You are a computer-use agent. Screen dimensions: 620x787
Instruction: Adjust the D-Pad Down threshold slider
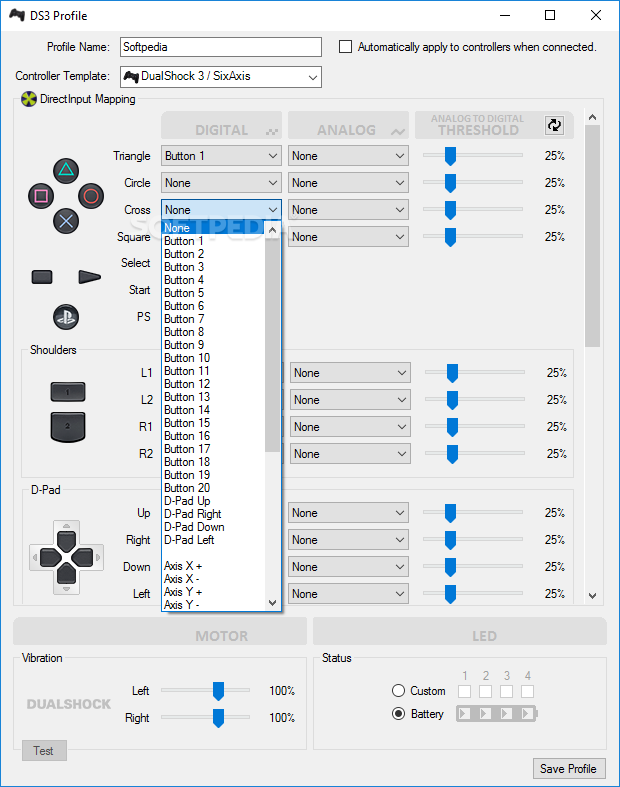[450, 567]
